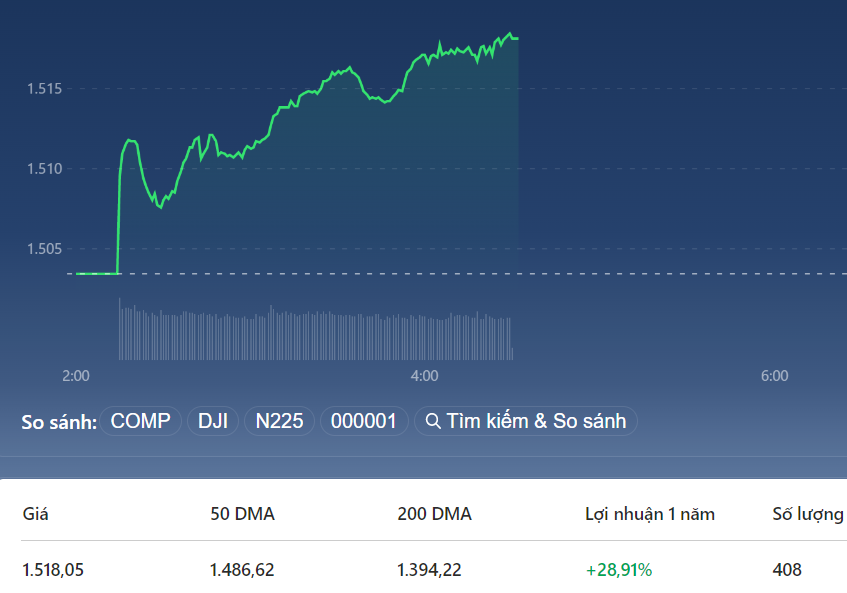
Task: Click the 6:00 time axis label
Action: click(774, 376)
